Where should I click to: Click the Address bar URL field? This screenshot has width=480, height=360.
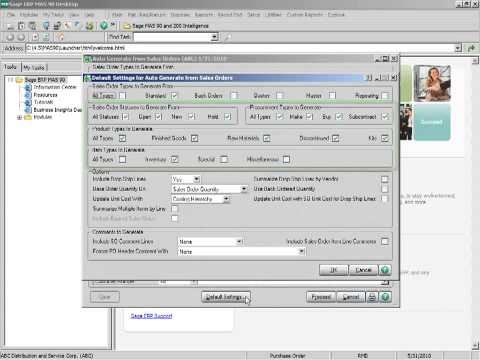point(240,48)
